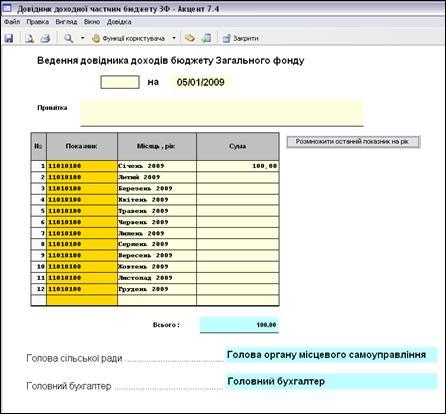Select indicator cell 11010100 in row 12

coord(82,289)
